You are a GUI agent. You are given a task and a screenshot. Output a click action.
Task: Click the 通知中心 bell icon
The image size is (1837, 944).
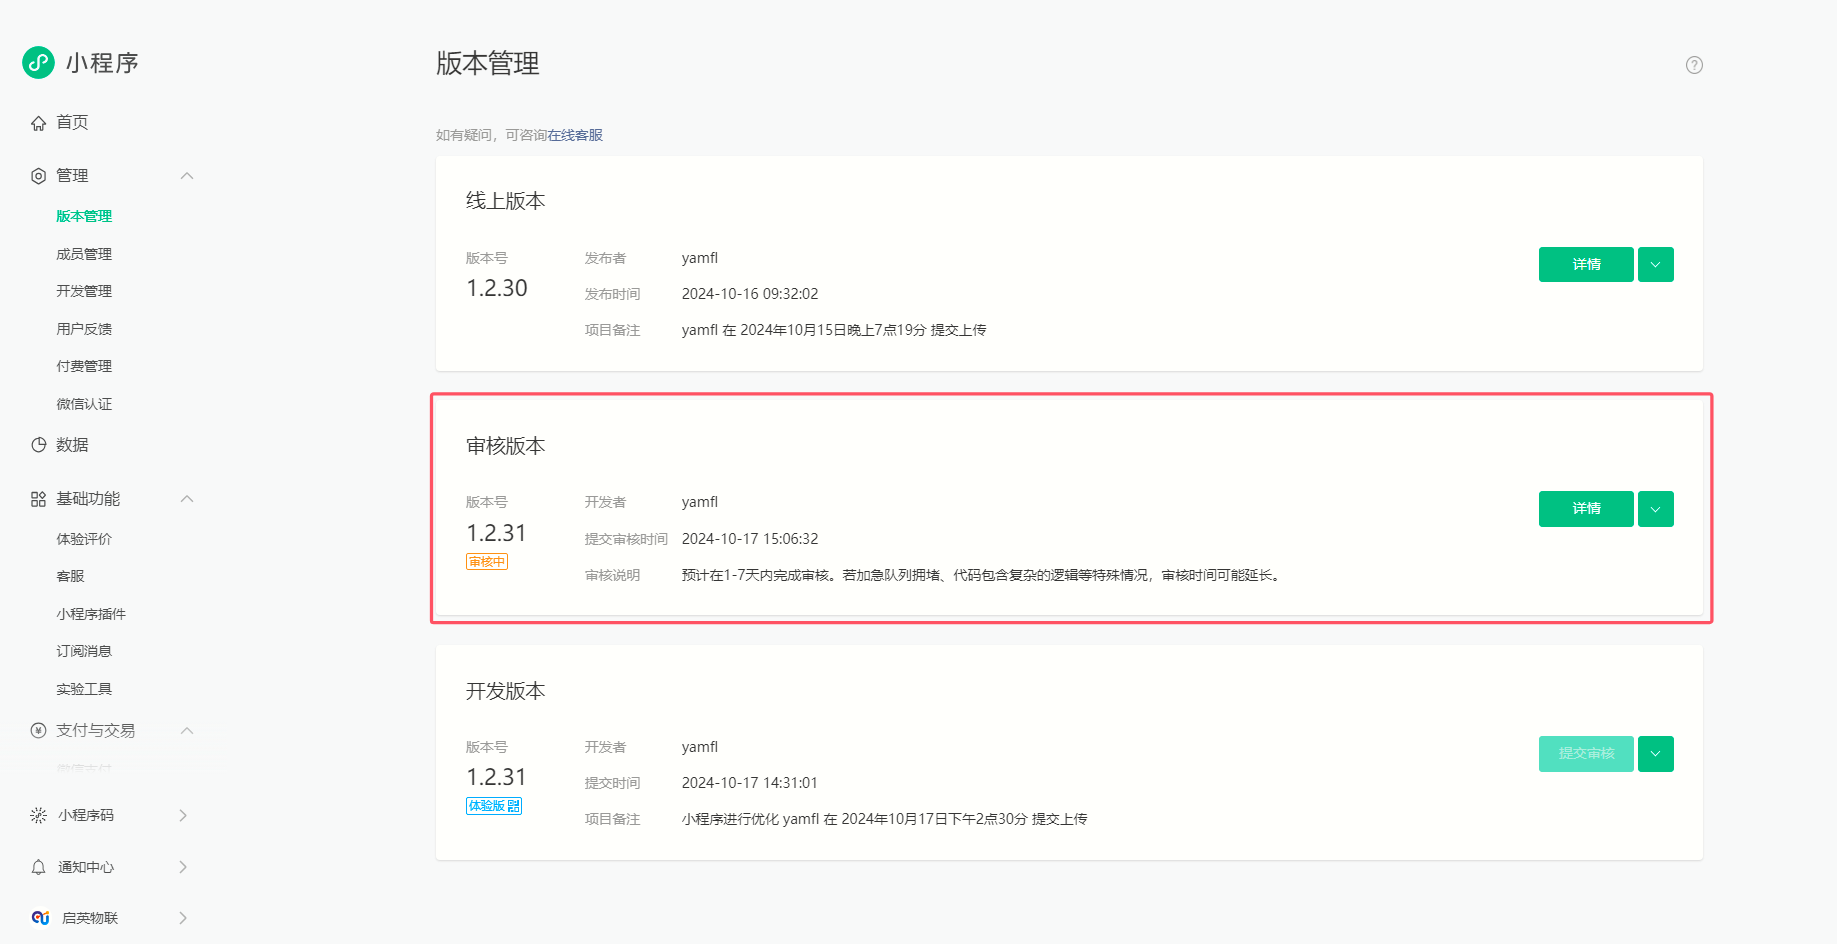(38, 867)
